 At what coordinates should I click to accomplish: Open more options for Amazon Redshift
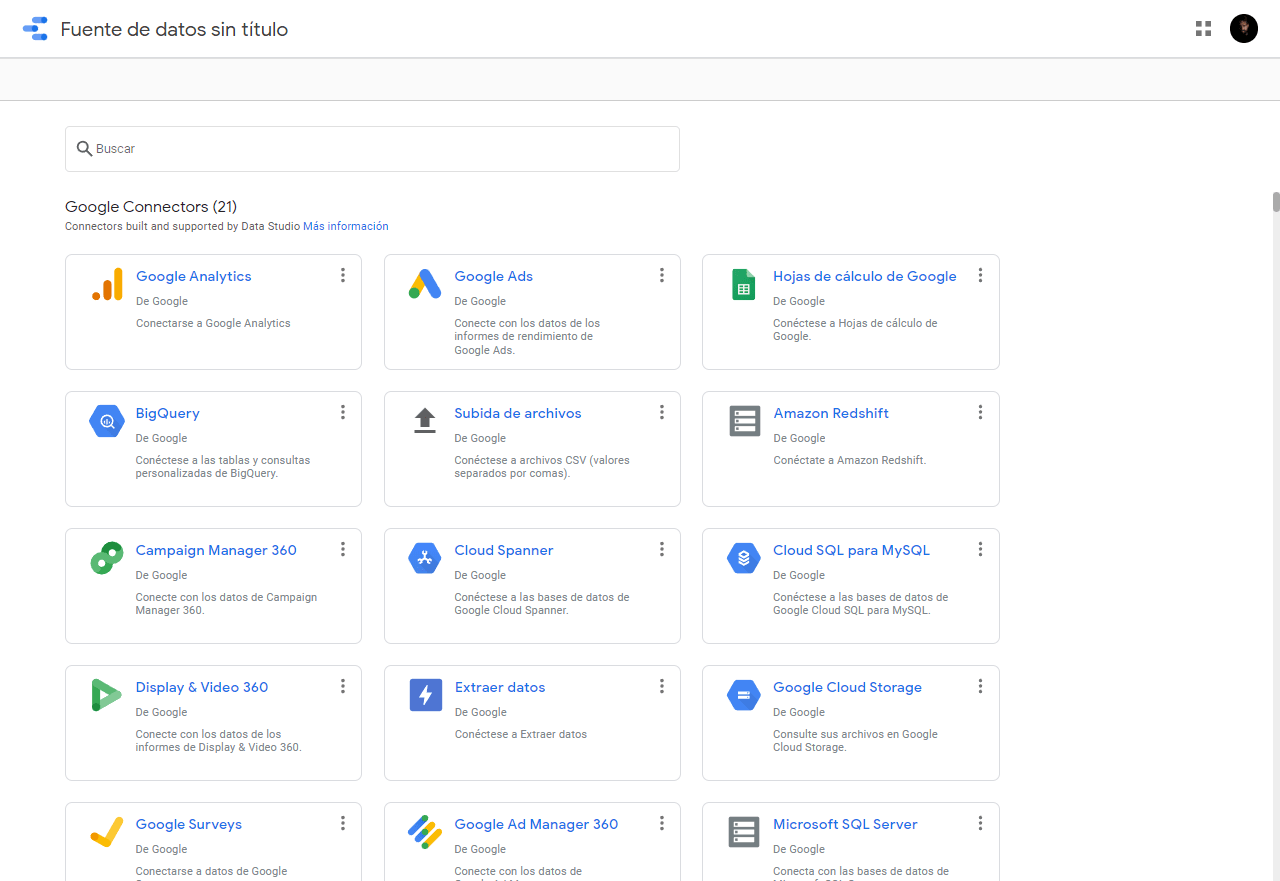981,412
